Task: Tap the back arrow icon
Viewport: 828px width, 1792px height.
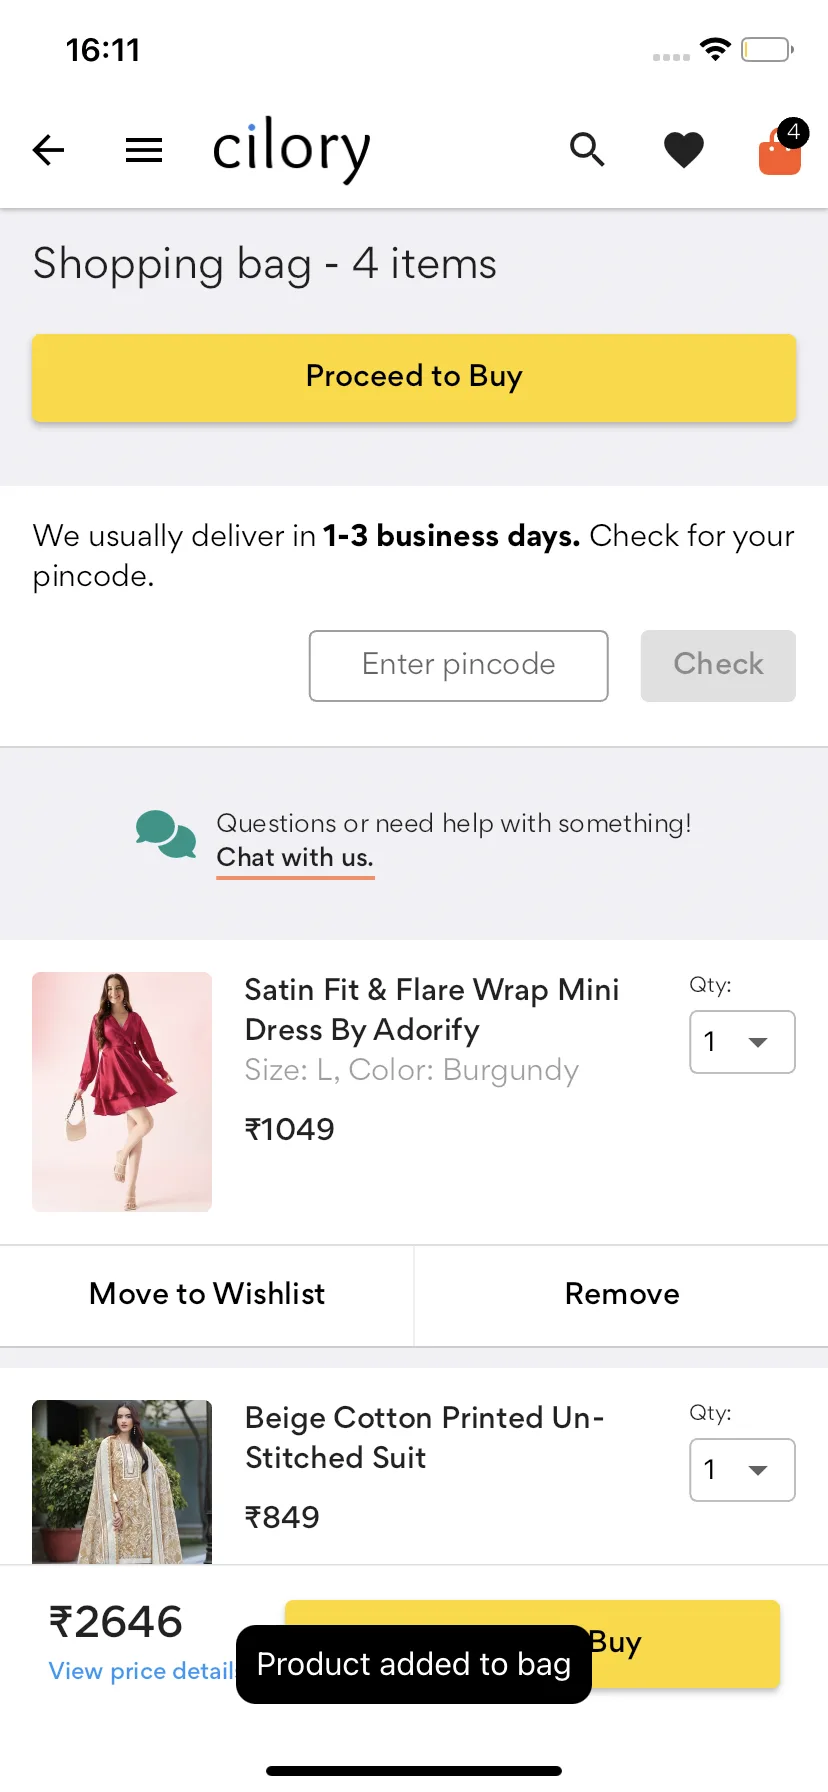Action: click(x=48, y=150)
